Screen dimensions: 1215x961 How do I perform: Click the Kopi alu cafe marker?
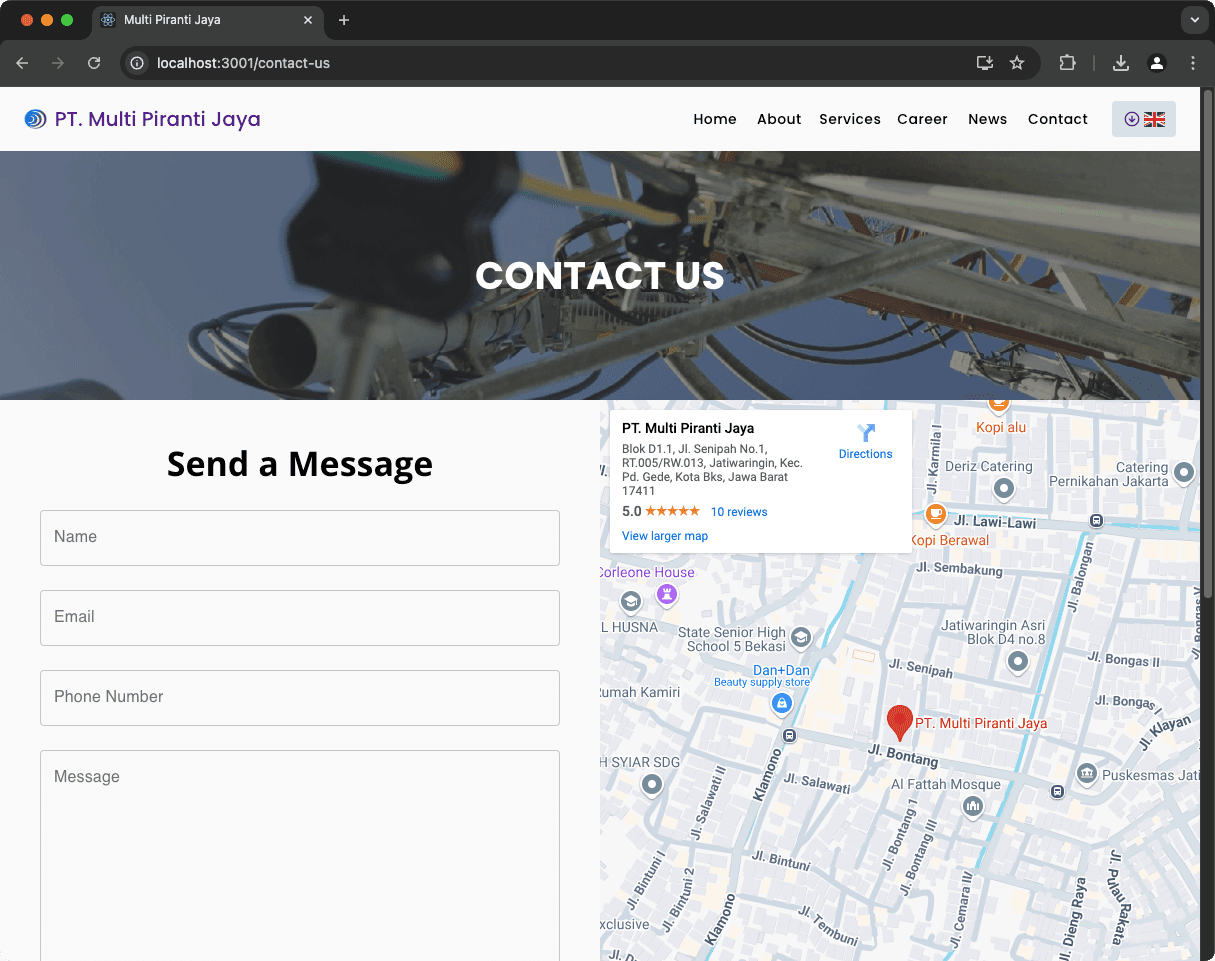(x=998, y=405)
